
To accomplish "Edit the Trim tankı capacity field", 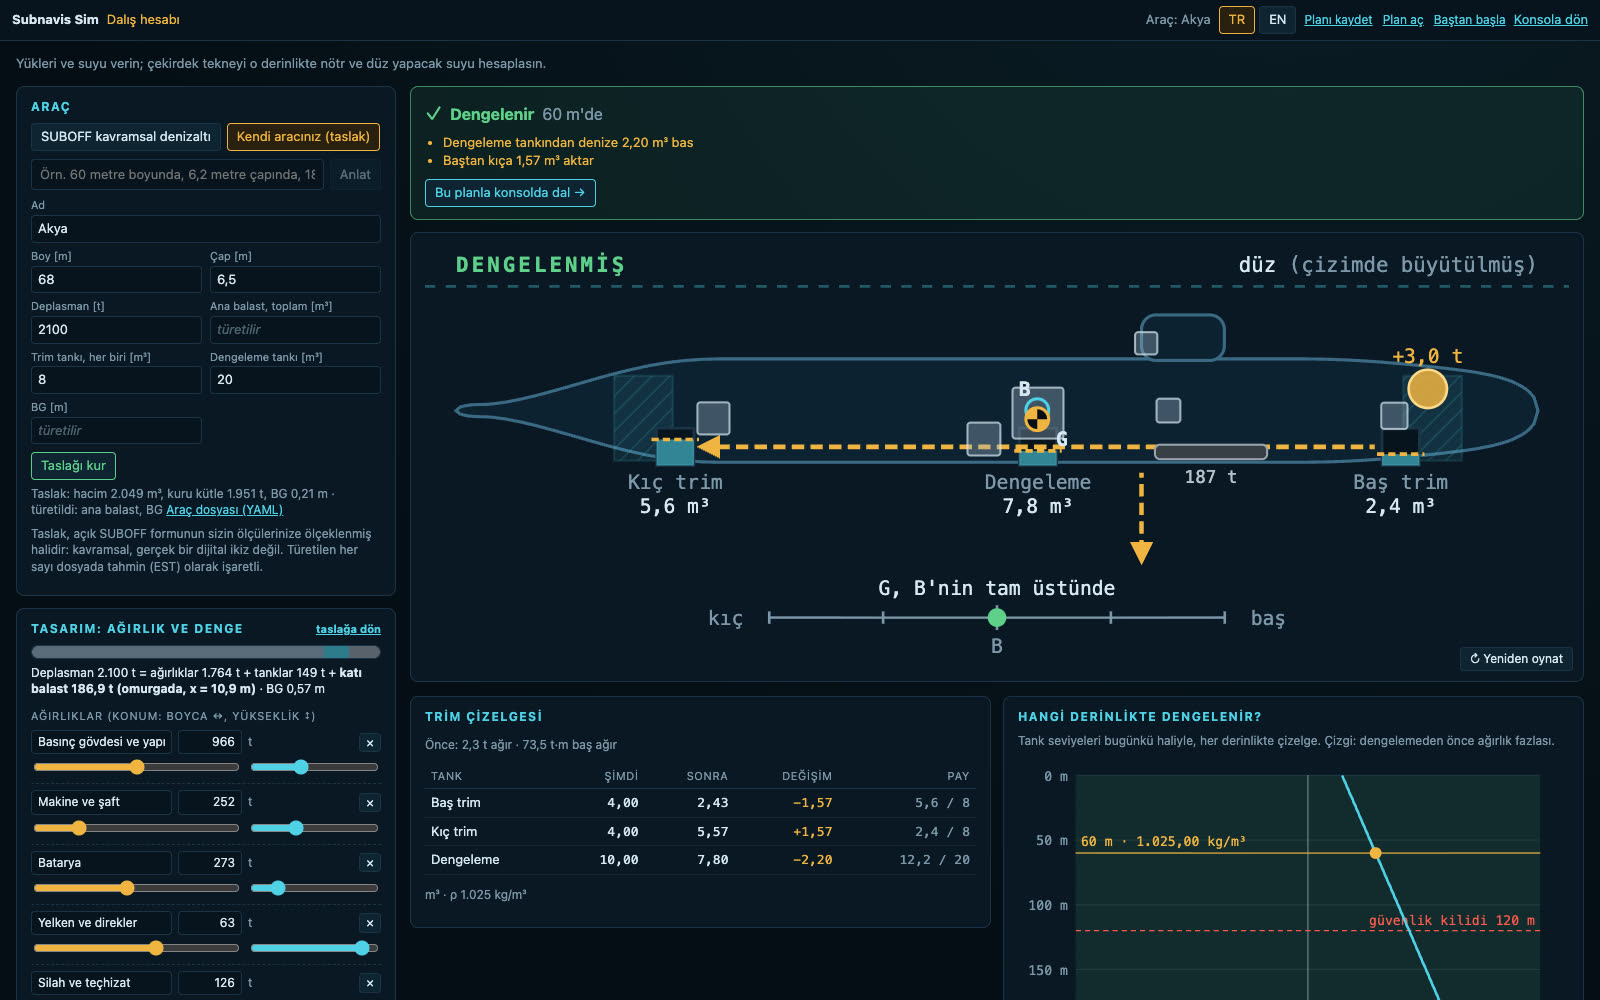I will (x=116, y=380).
